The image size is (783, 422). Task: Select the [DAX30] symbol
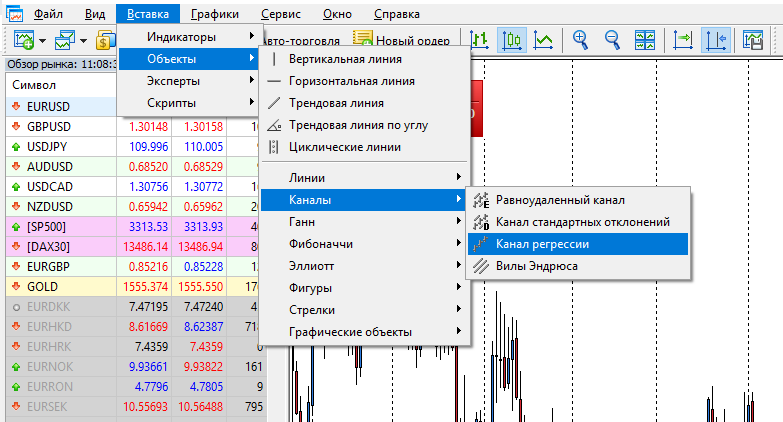pos(48,247)
